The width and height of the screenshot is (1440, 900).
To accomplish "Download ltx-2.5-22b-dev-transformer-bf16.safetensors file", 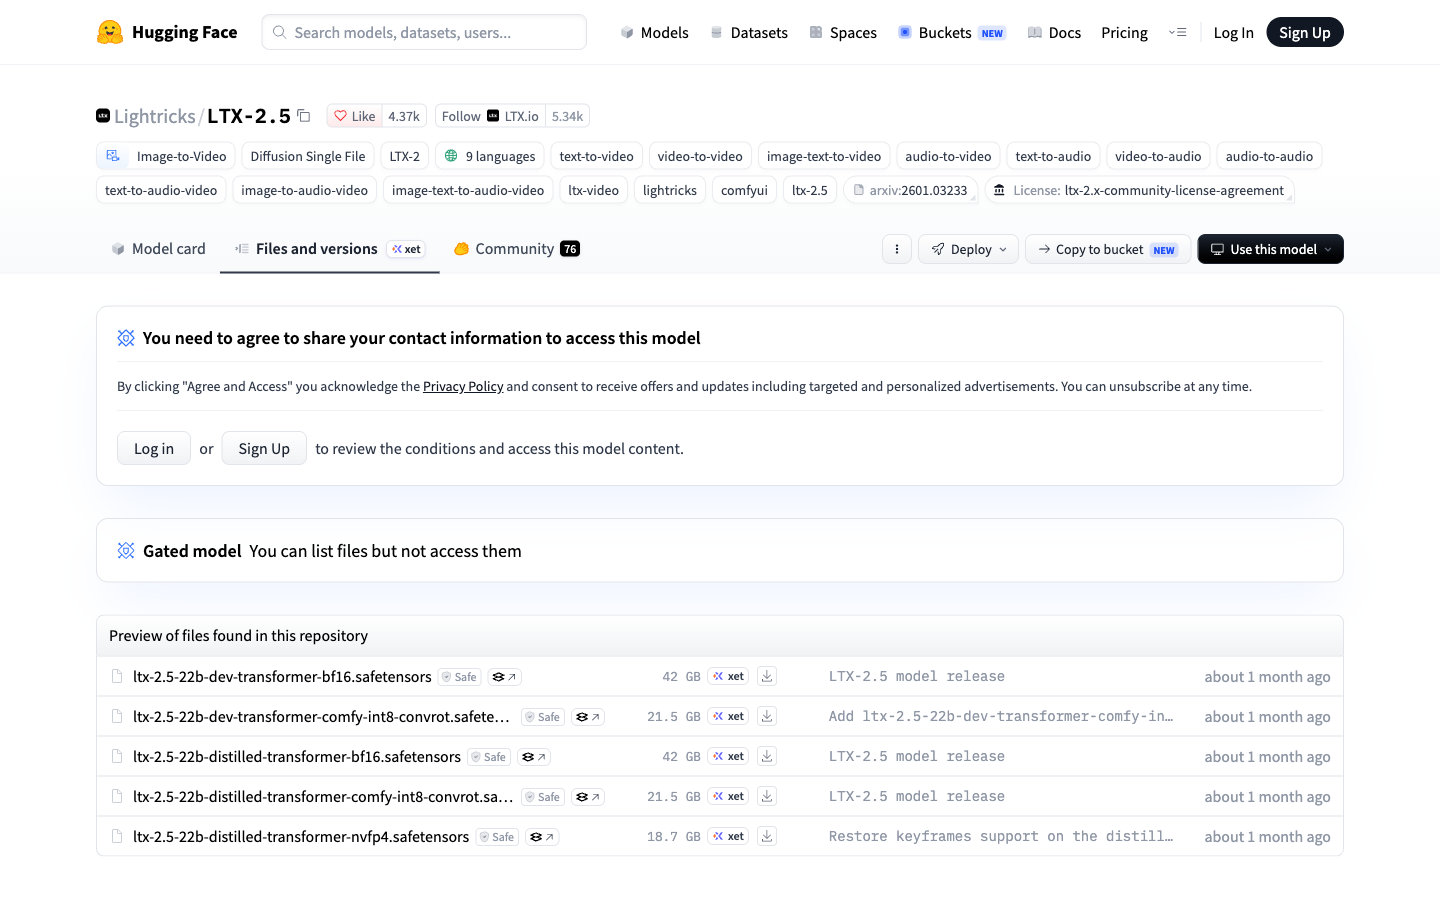I will tap(767, 676).
